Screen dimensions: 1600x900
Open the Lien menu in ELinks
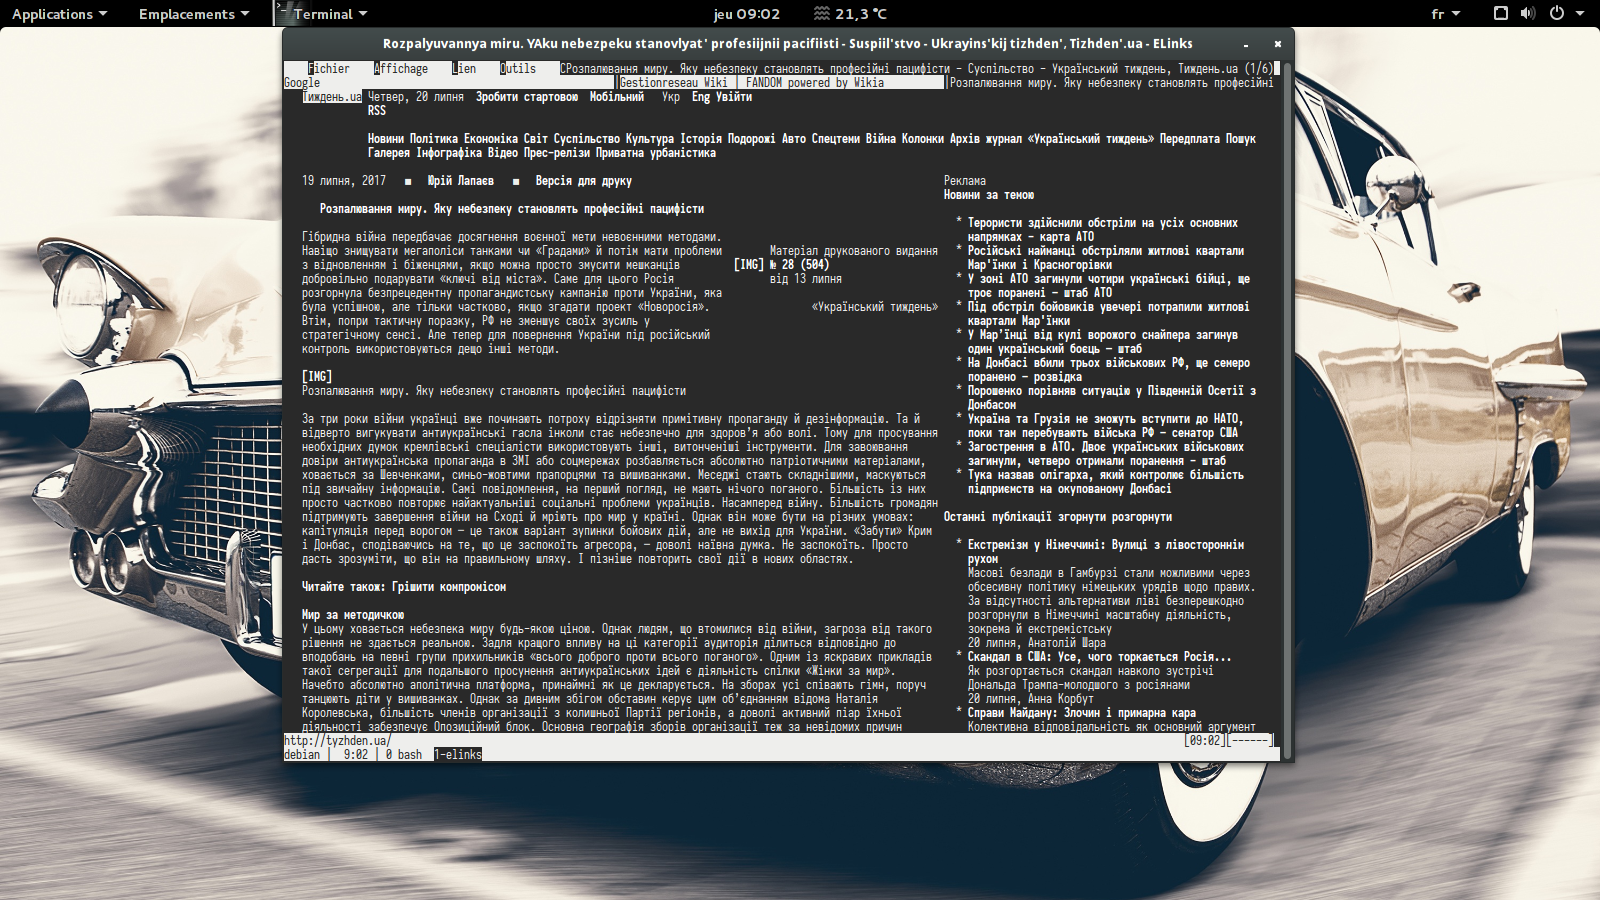[x=464, y=69]
